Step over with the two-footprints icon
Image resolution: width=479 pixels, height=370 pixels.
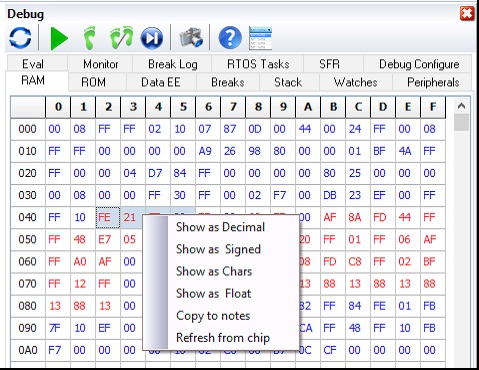click(x=121, y=37)
